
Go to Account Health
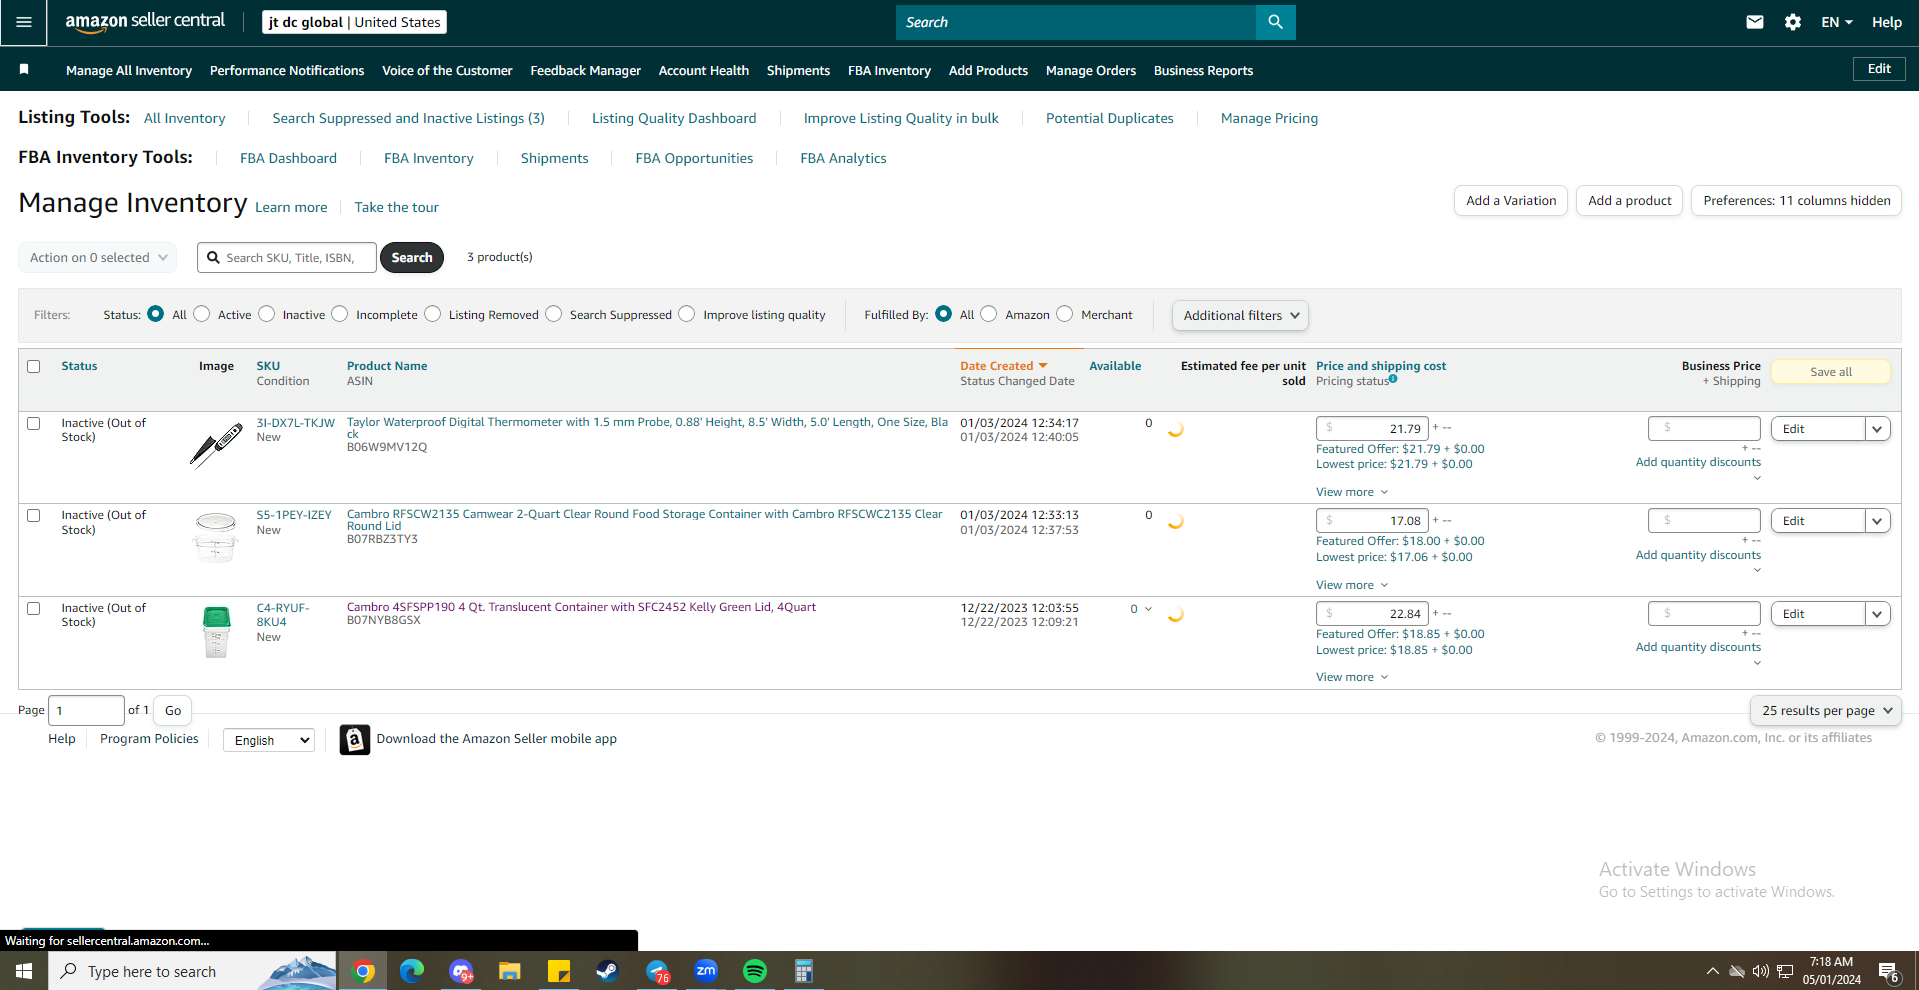pyautogui.click(x=704, y=70)
